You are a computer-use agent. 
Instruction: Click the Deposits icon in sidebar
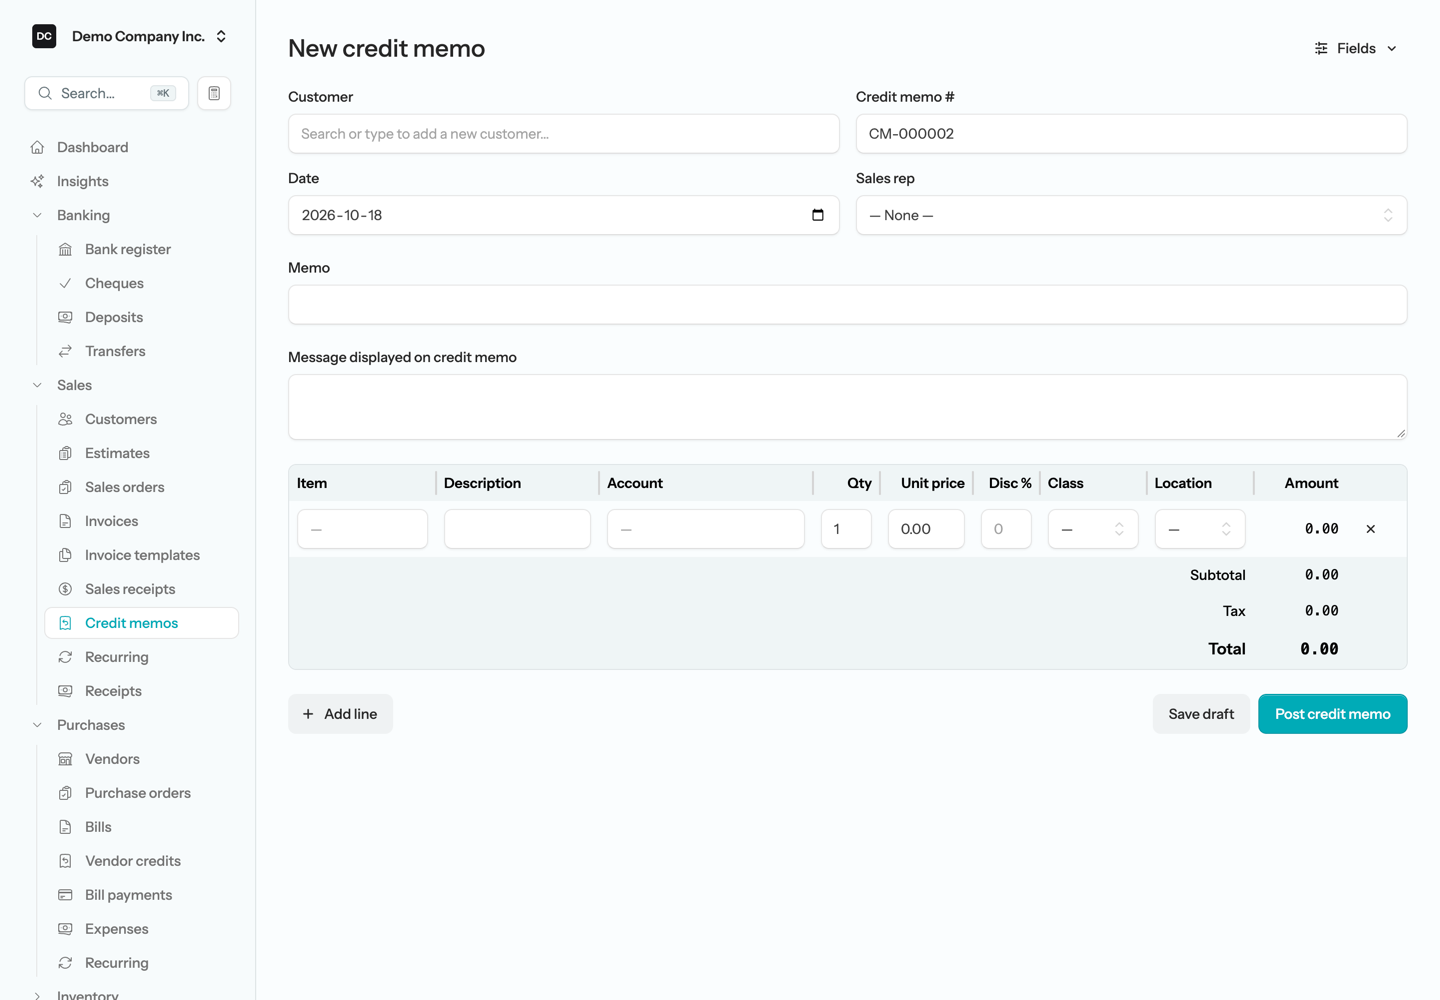coord(65,317)
